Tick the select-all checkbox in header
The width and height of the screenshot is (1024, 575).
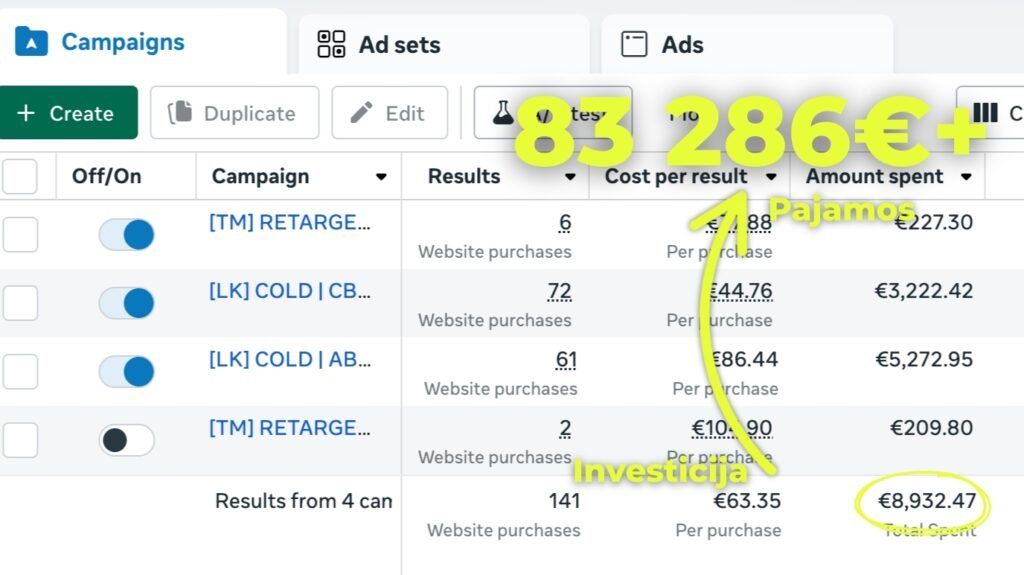[x=20, y=177]
